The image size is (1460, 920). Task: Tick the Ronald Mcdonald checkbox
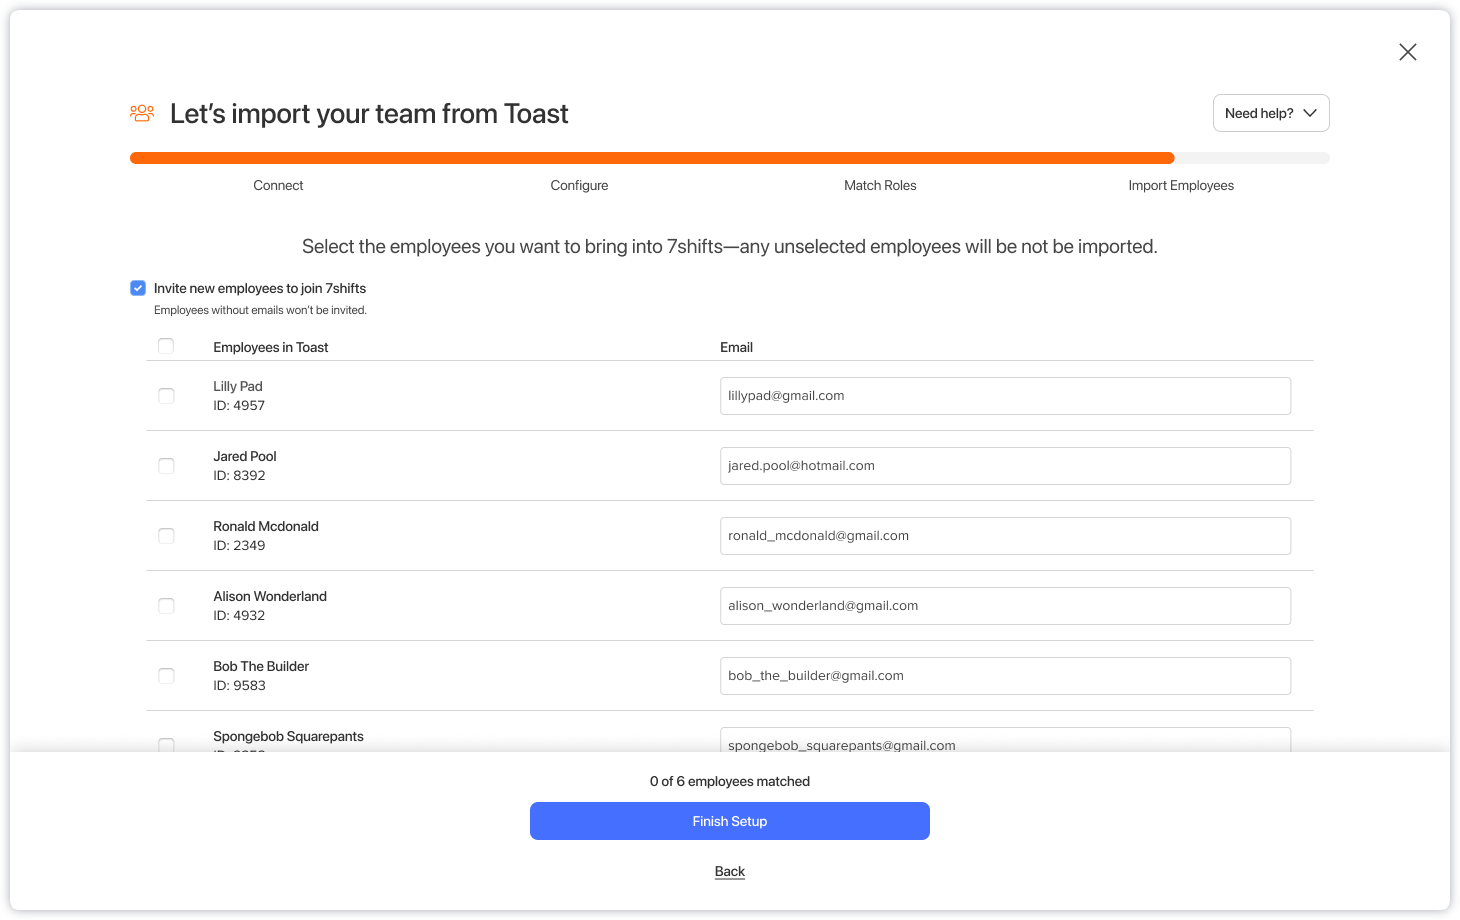[x=166, y=536]
